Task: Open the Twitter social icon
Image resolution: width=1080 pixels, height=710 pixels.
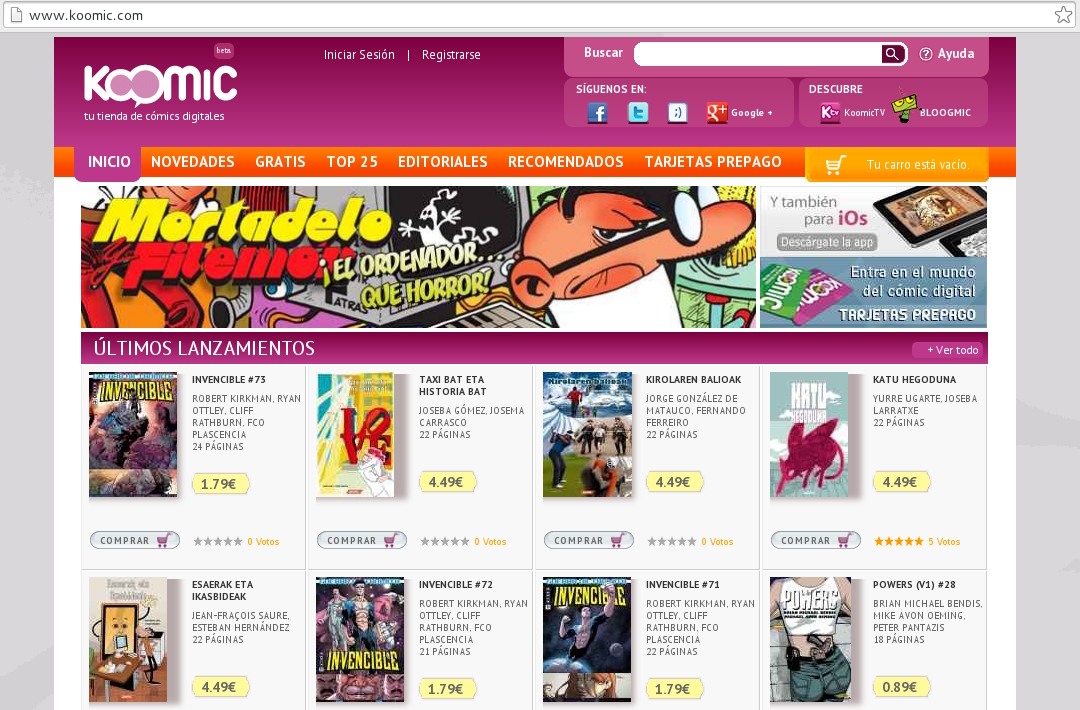Action: (638, 112)
